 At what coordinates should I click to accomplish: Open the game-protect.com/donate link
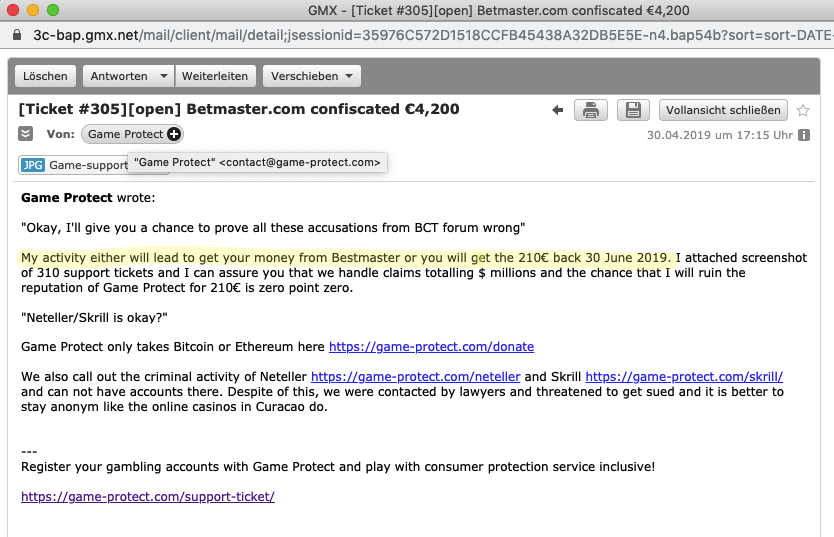coord(431,347)
